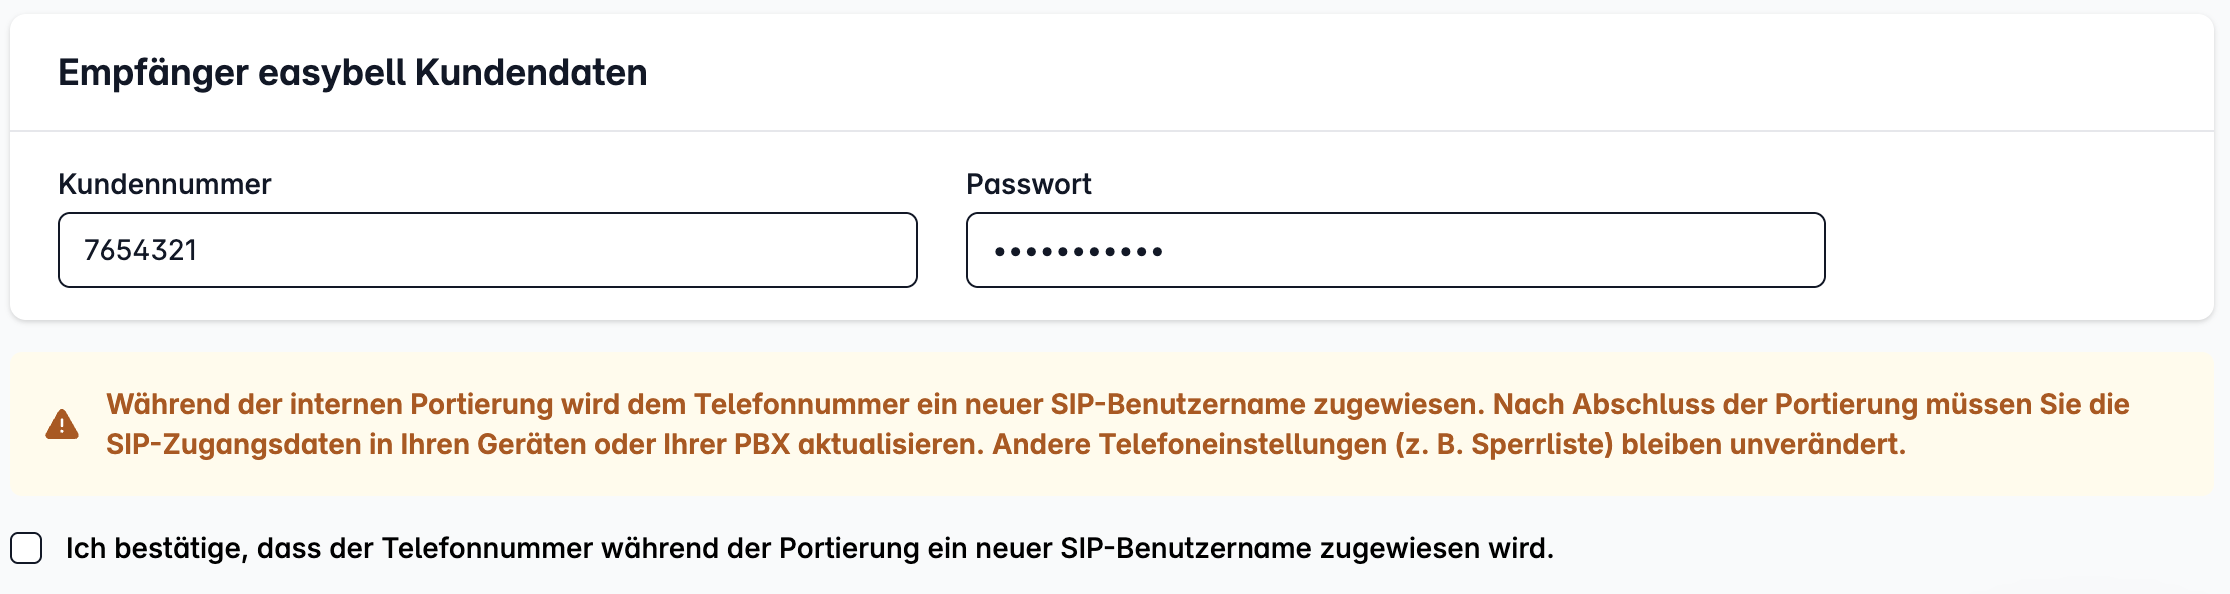The height and width of the screenshot is (594, 2230).
Task: Click the word 'easybell' in the heading
Action: tap(332, 73)
